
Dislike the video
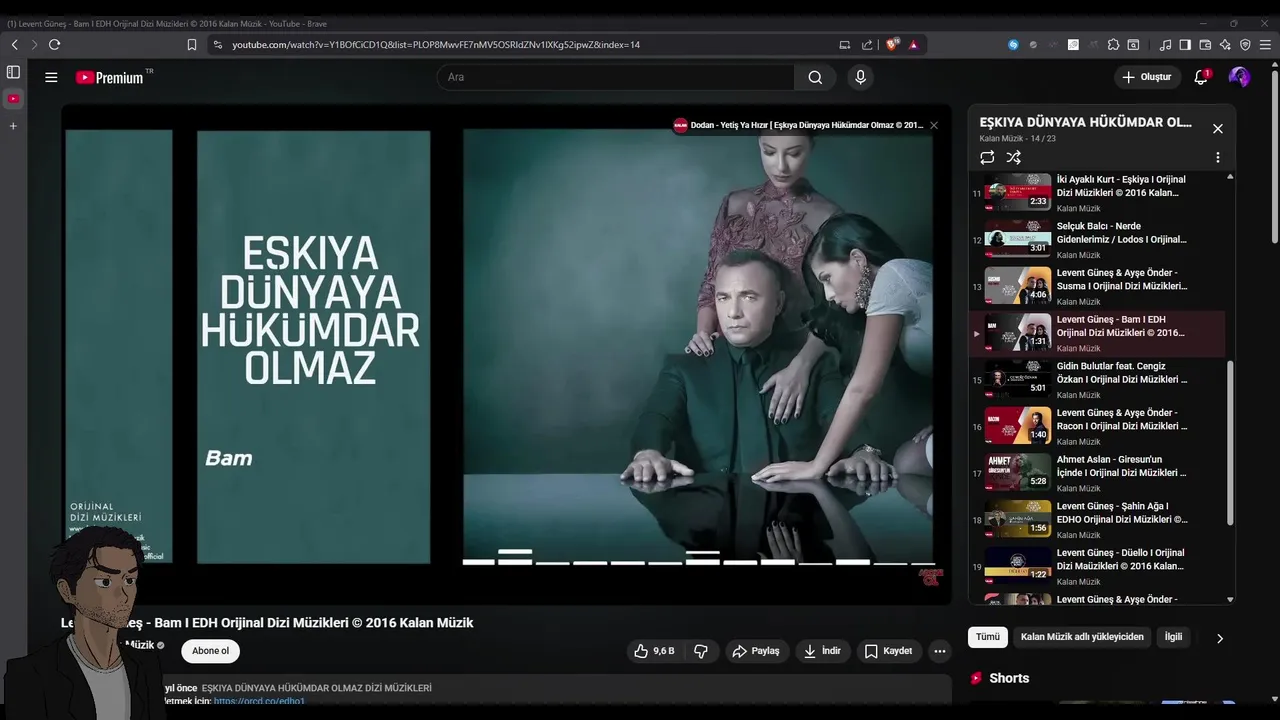pyautogui.click(x=701, y=651)
